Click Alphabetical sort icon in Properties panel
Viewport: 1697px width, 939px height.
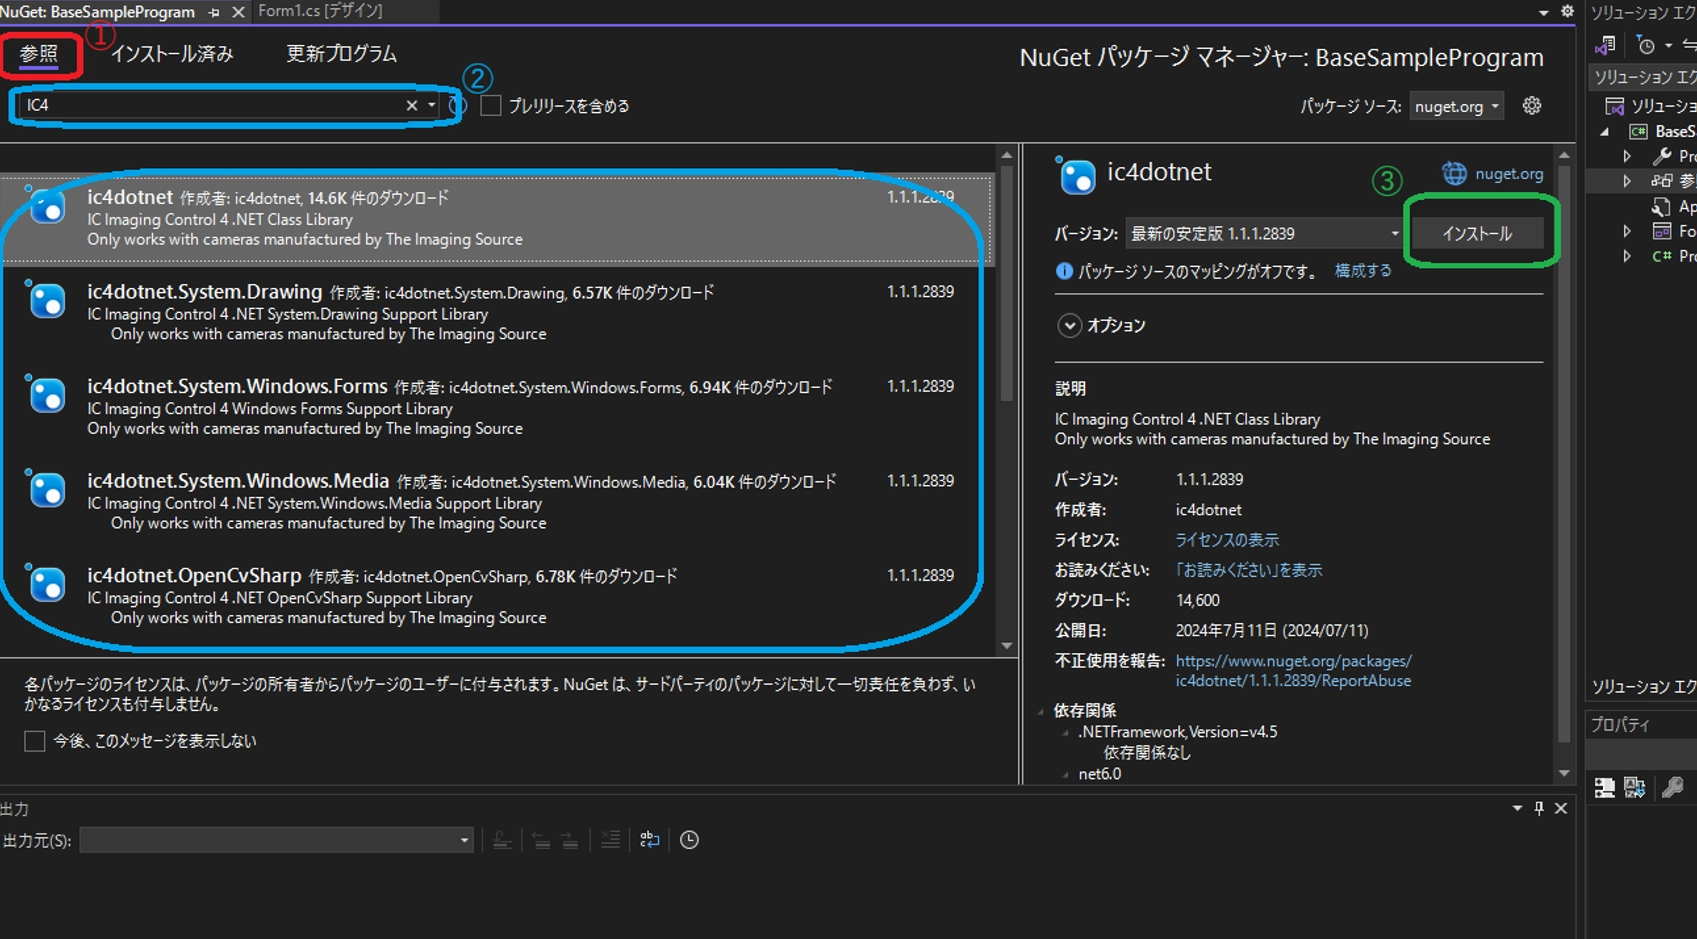tap(1635, 788)
